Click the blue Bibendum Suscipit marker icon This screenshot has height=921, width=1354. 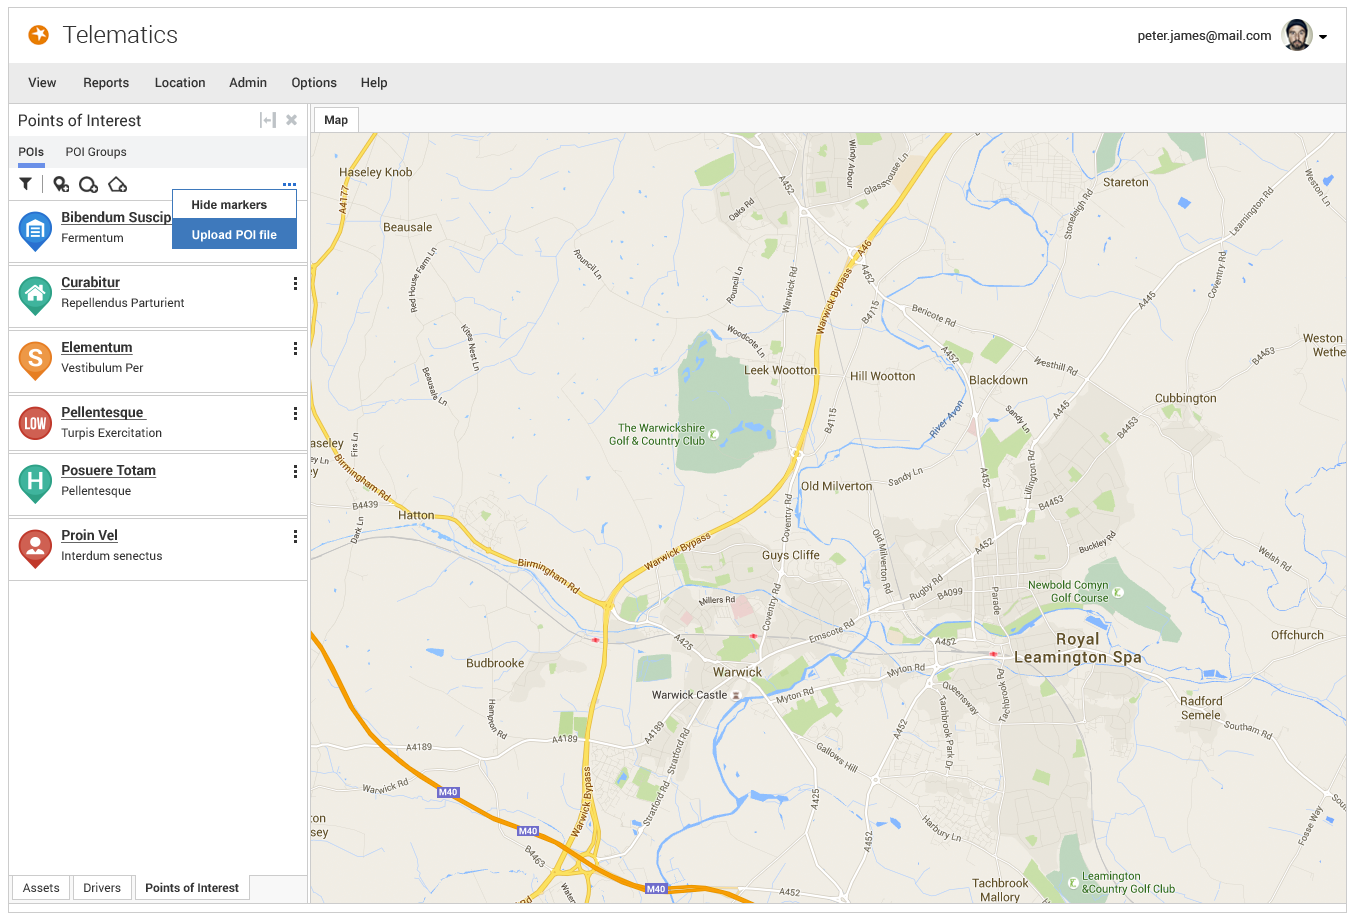click(35, 231)
